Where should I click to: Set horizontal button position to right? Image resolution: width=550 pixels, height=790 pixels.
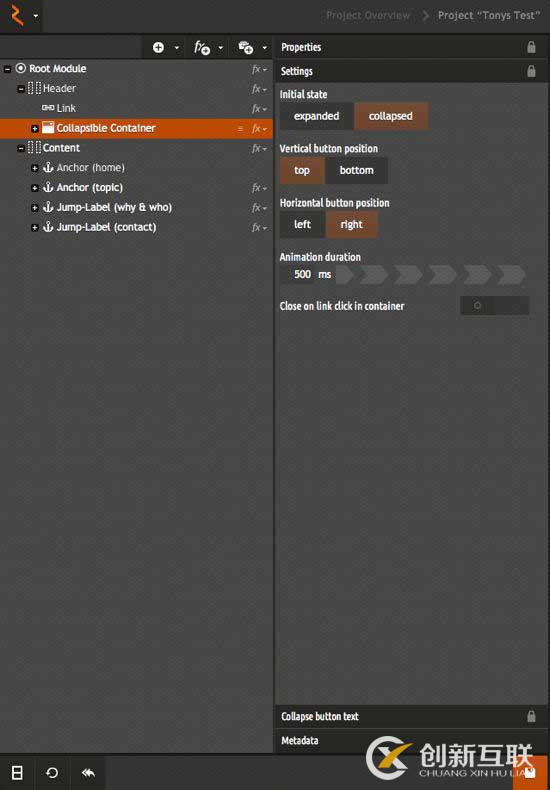[x=352, y=225]
